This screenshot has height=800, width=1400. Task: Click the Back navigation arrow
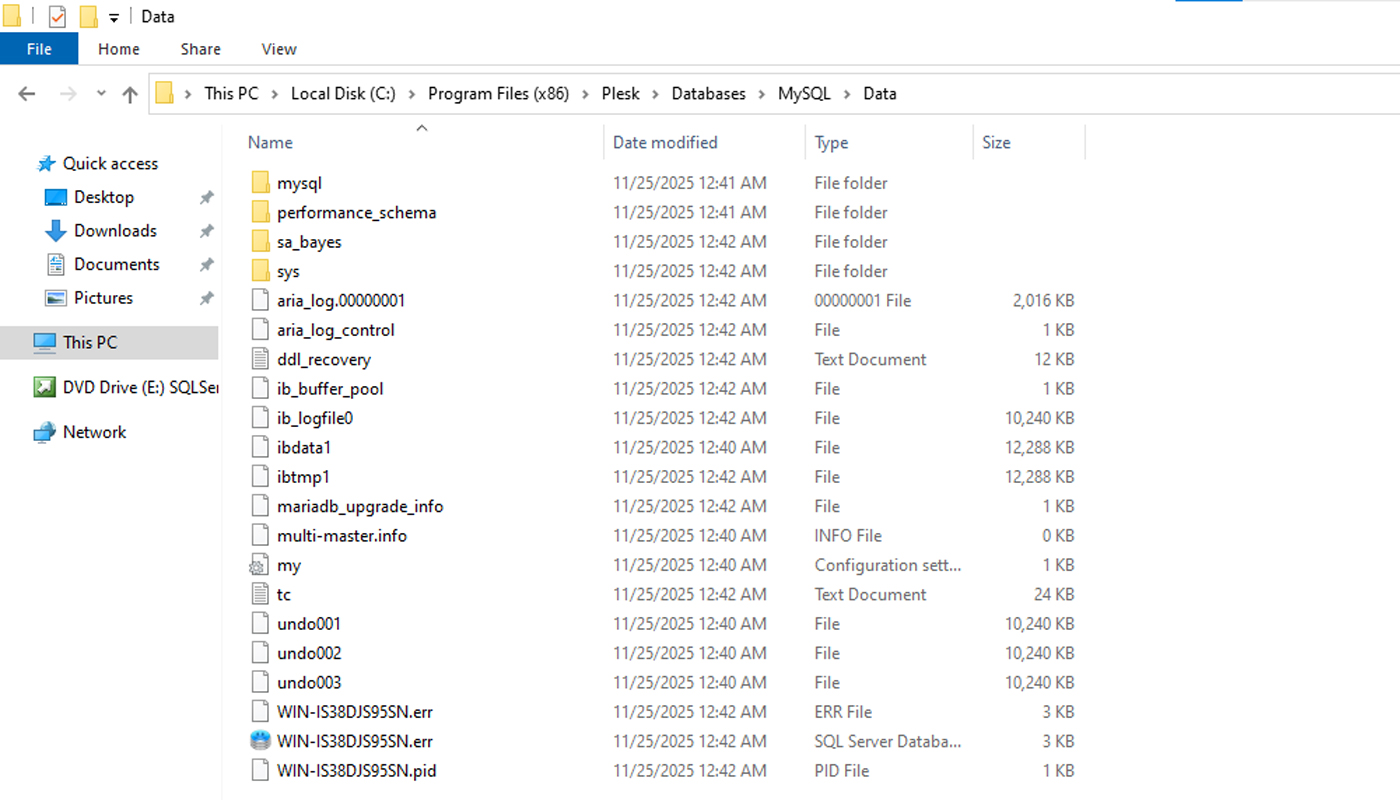point(27,94)
